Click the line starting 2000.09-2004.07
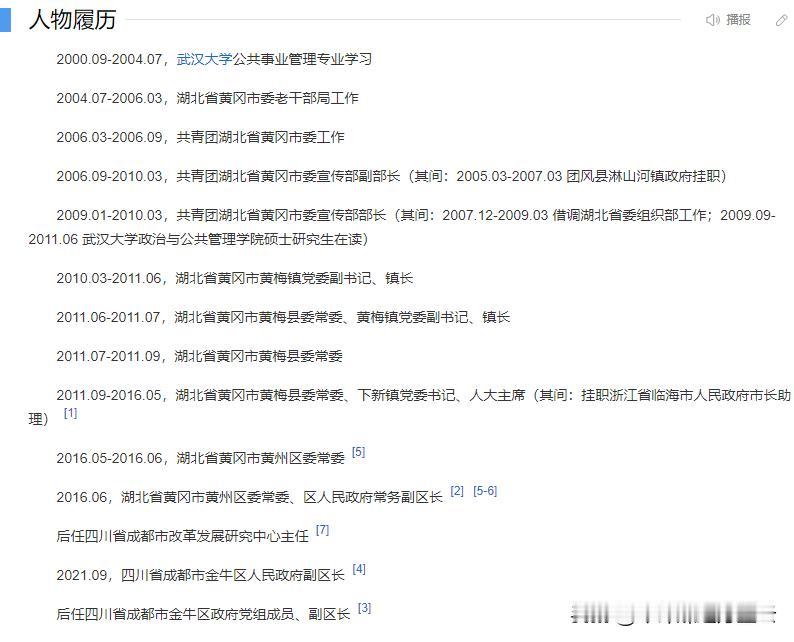Viewport: 794px width, 642px height. [214, 59]
